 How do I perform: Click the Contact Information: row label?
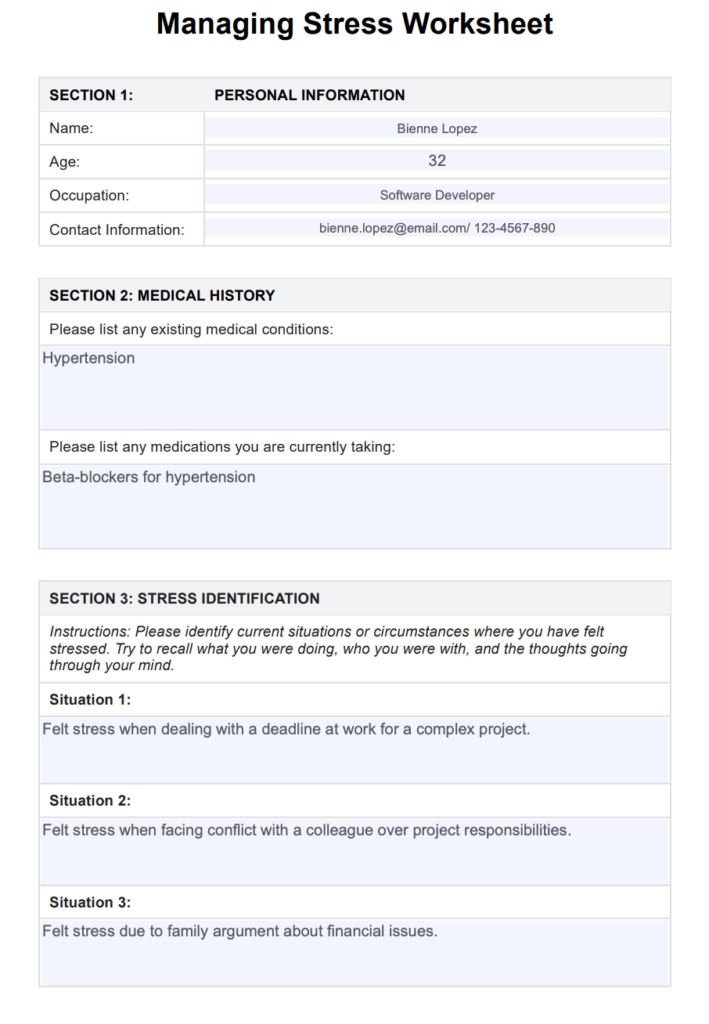(x=117, y=230)
